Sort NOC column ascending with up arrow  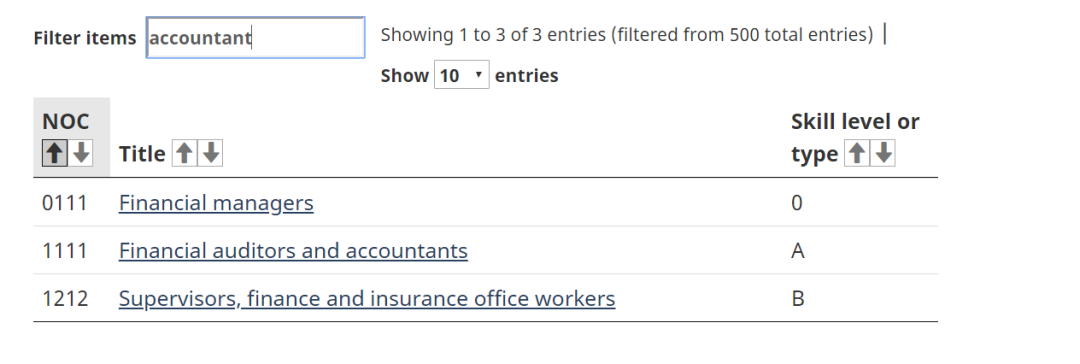coord(54,153)
